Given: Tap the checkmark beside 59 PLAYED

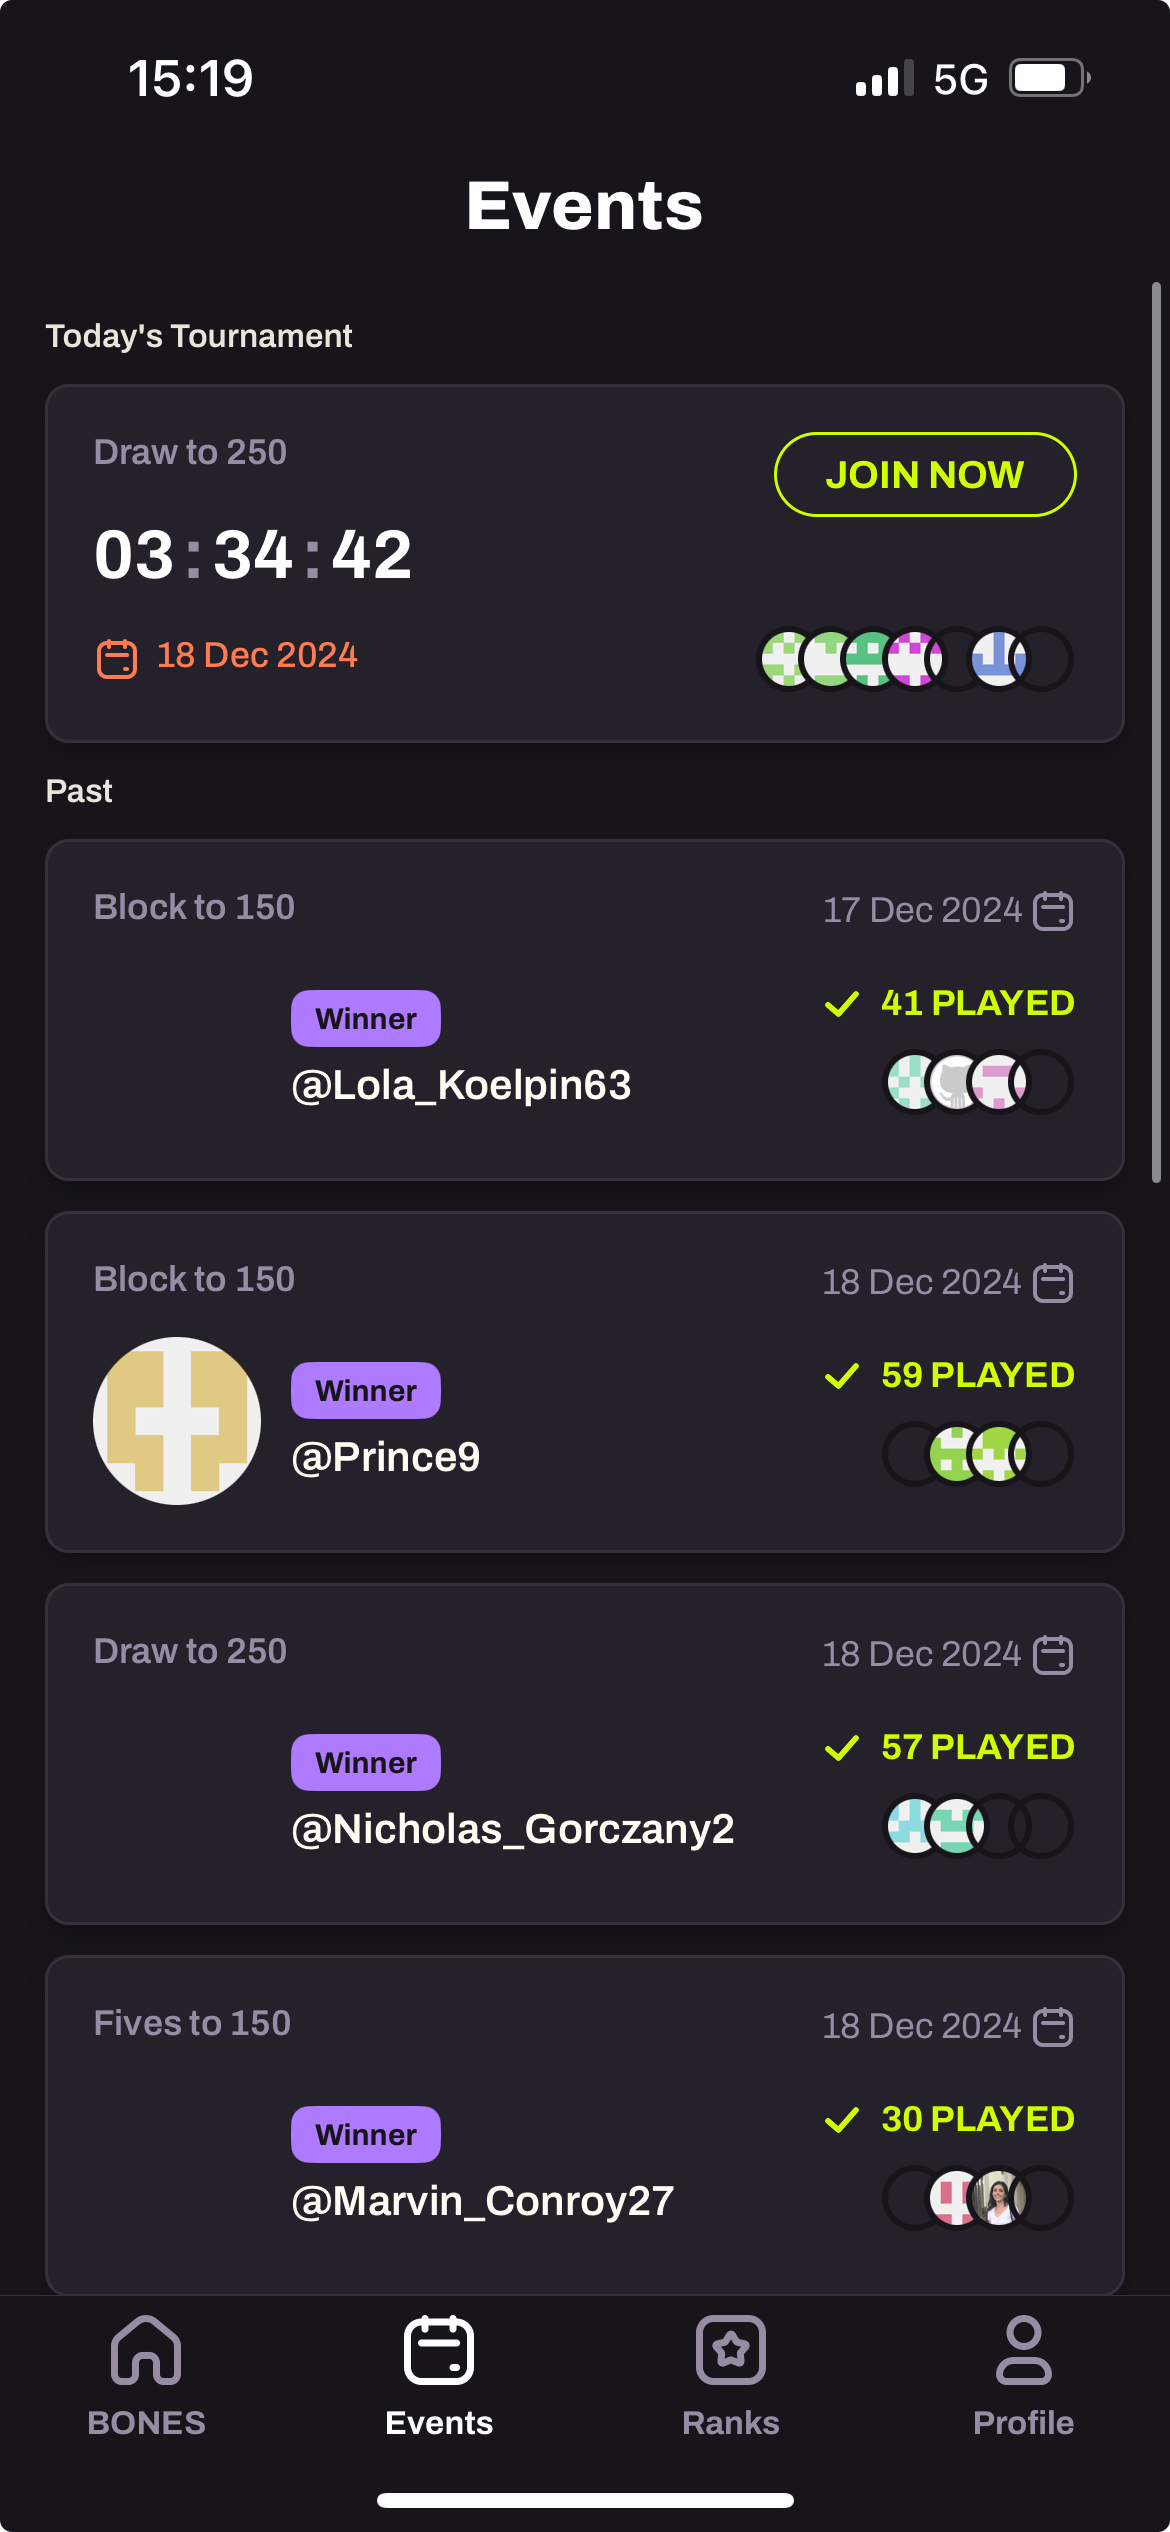Looking at the screenshot, I should [x=842, y=1376].
